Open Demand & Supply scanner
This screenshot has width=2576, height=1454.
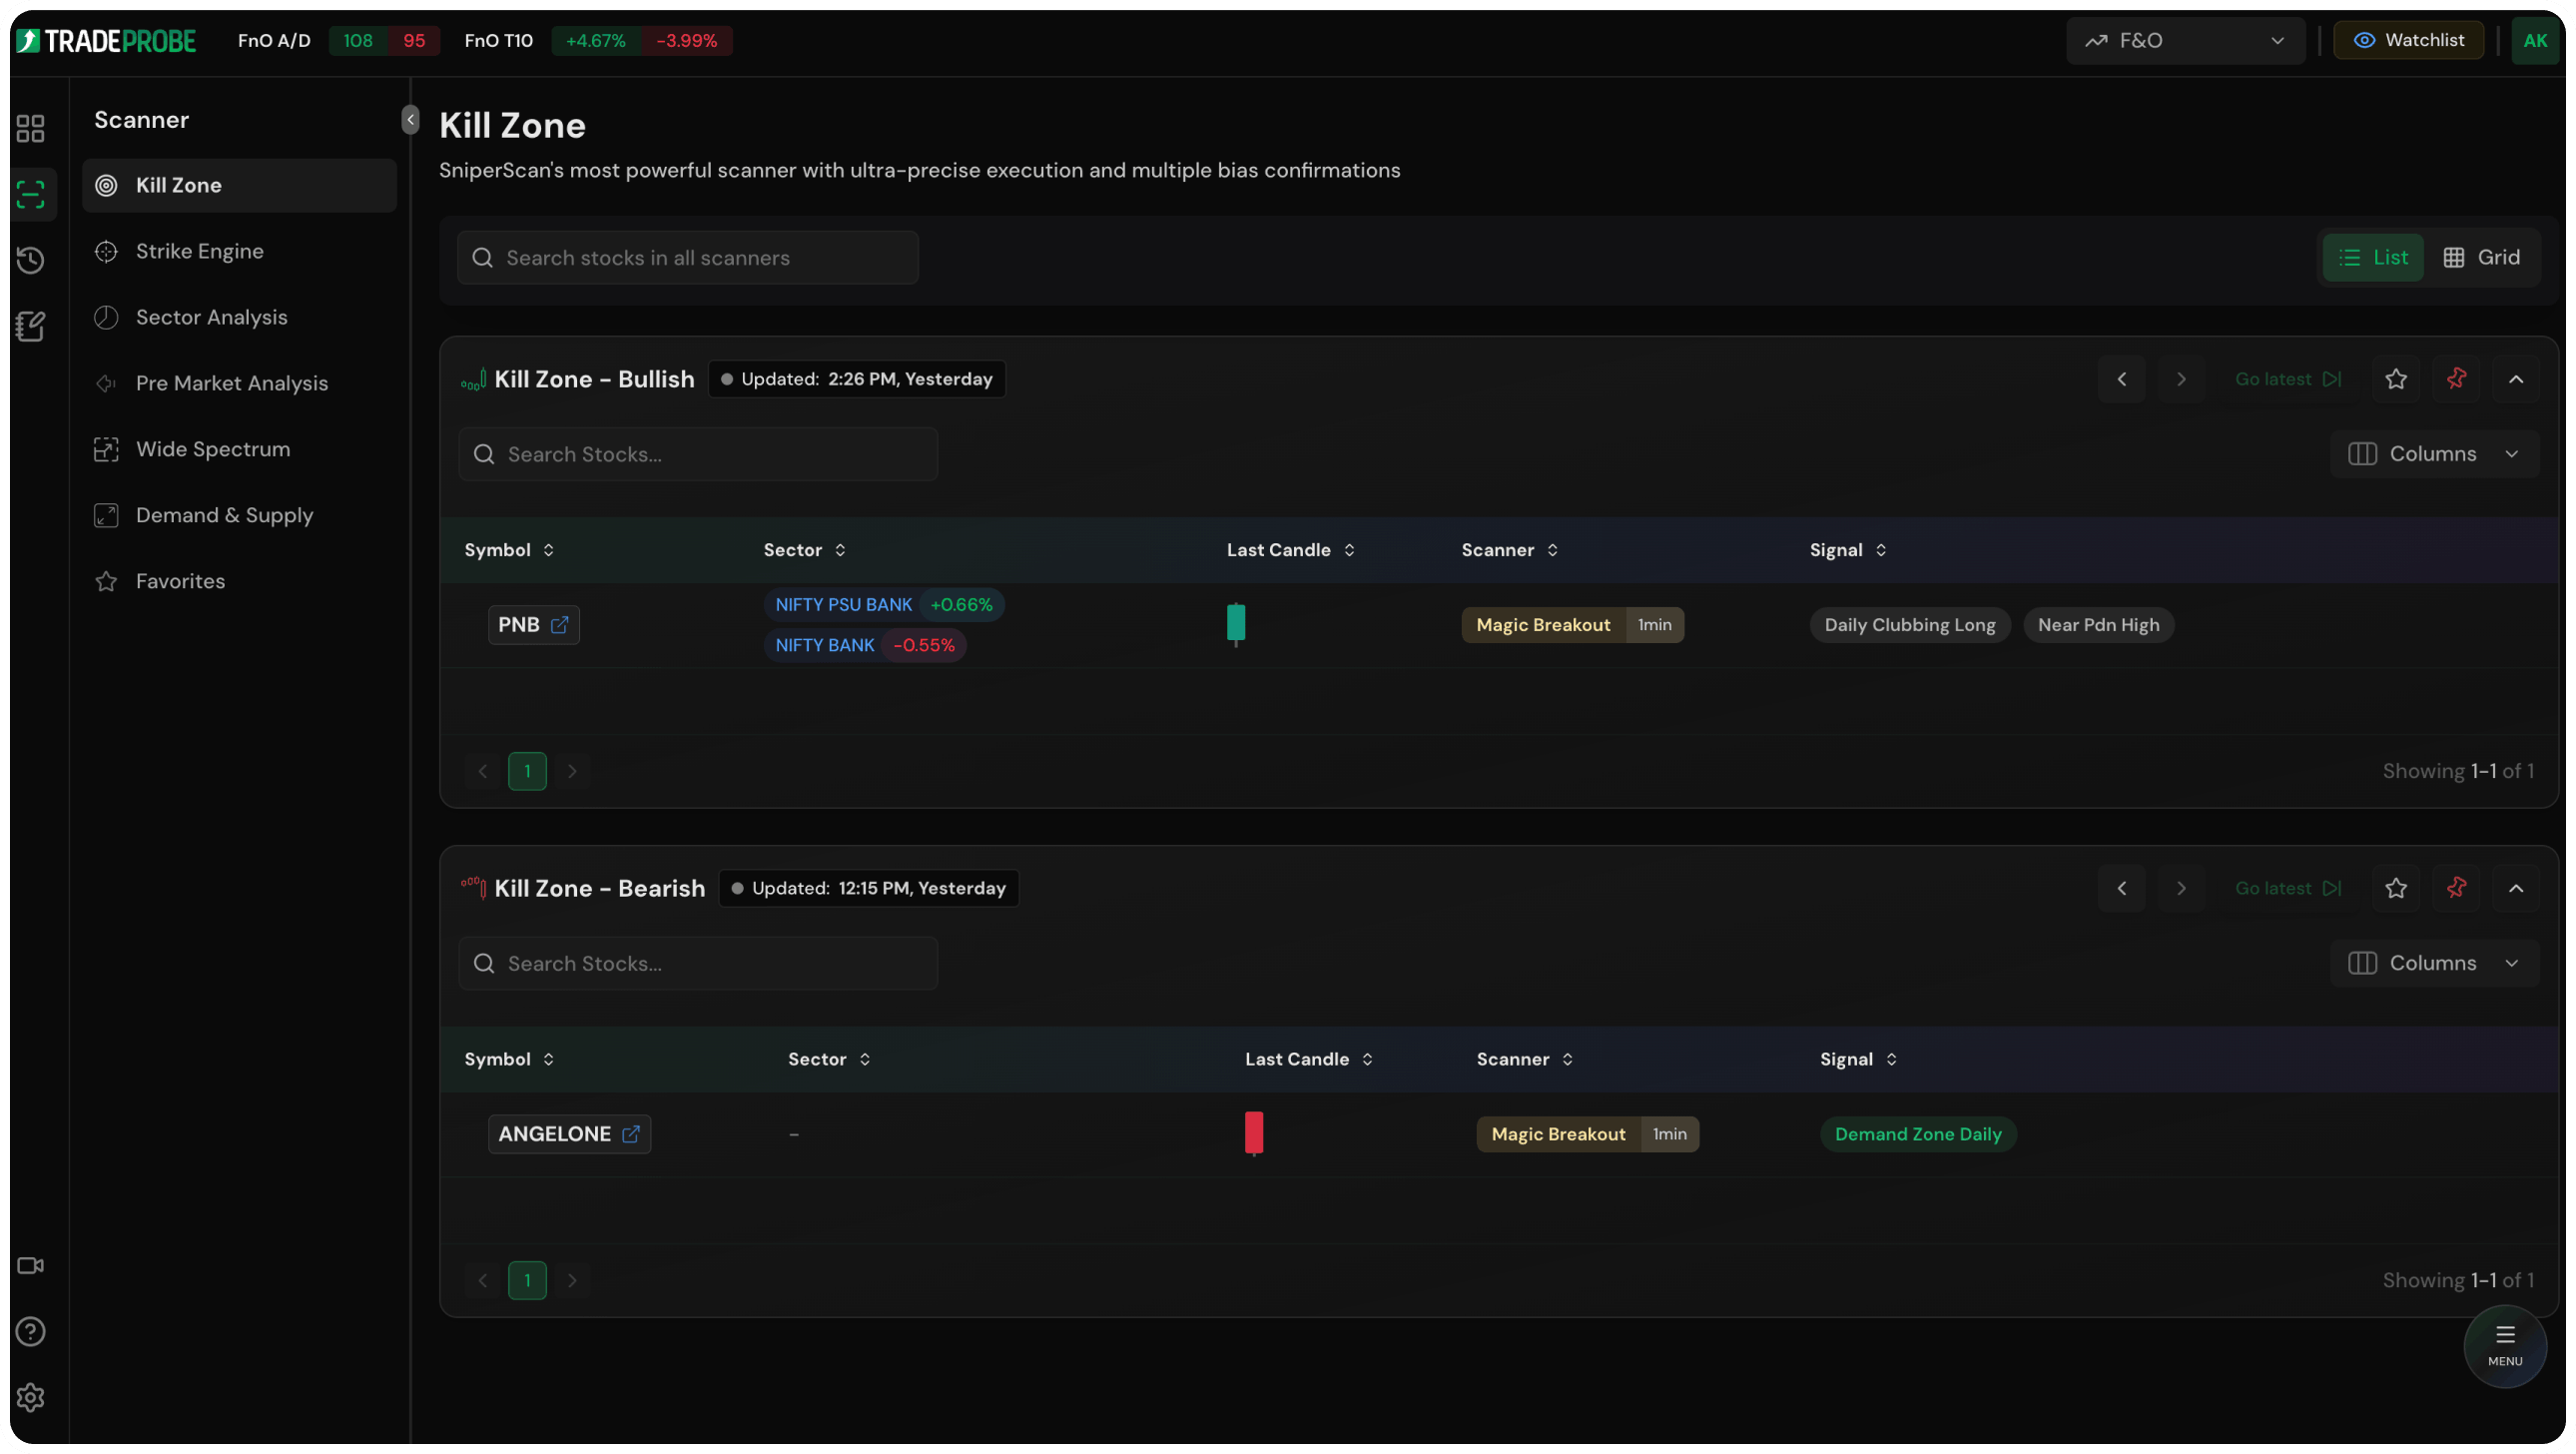point(239,515)
